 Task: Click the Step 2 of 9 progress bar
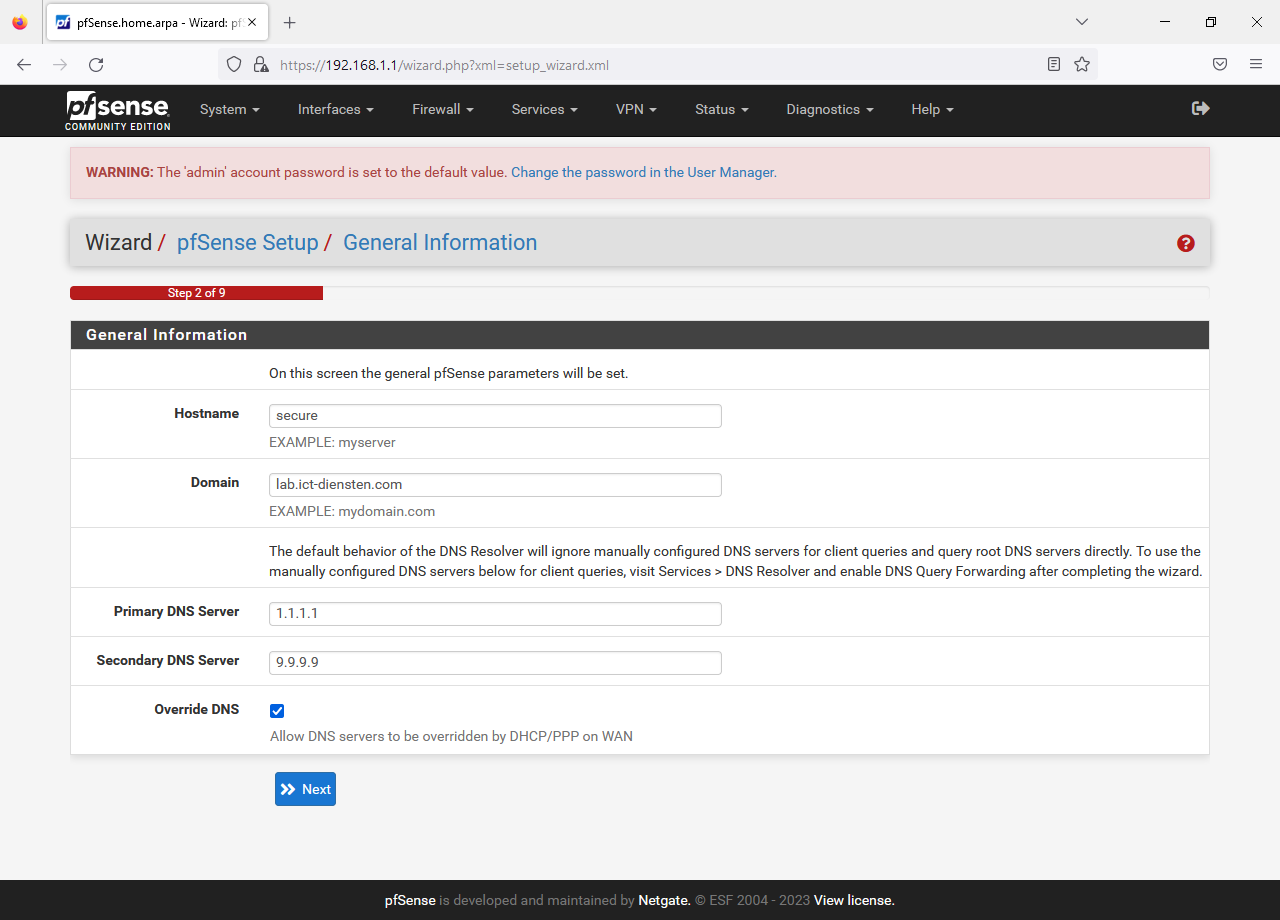point(196,293)
